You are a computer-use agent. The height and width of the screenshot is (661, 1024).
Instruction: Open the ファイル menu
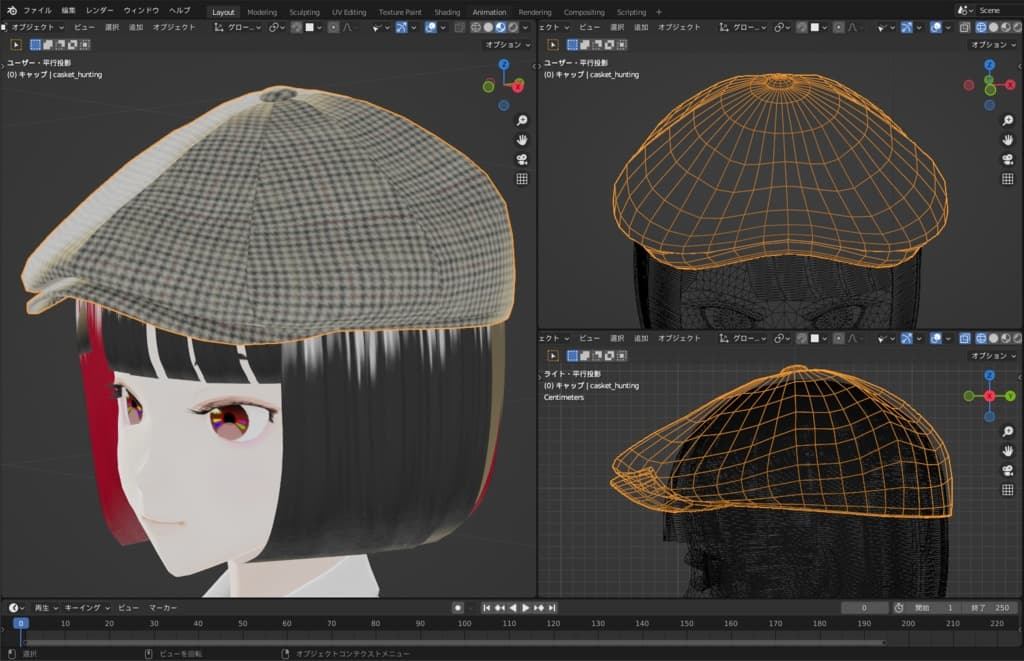[x=37, y=10]
